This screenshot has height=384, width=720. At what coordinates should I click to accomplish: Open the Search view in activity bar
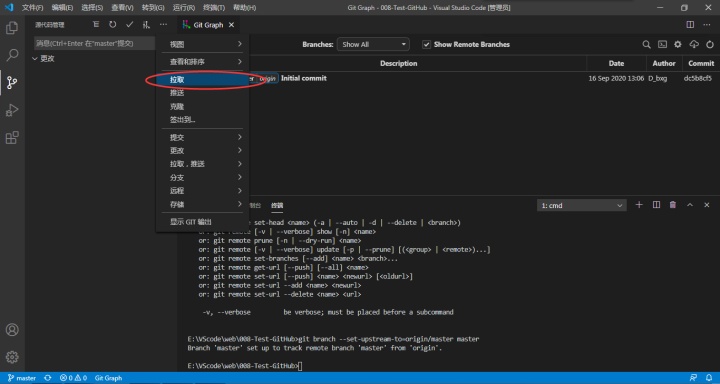click(x=12, y=56)
